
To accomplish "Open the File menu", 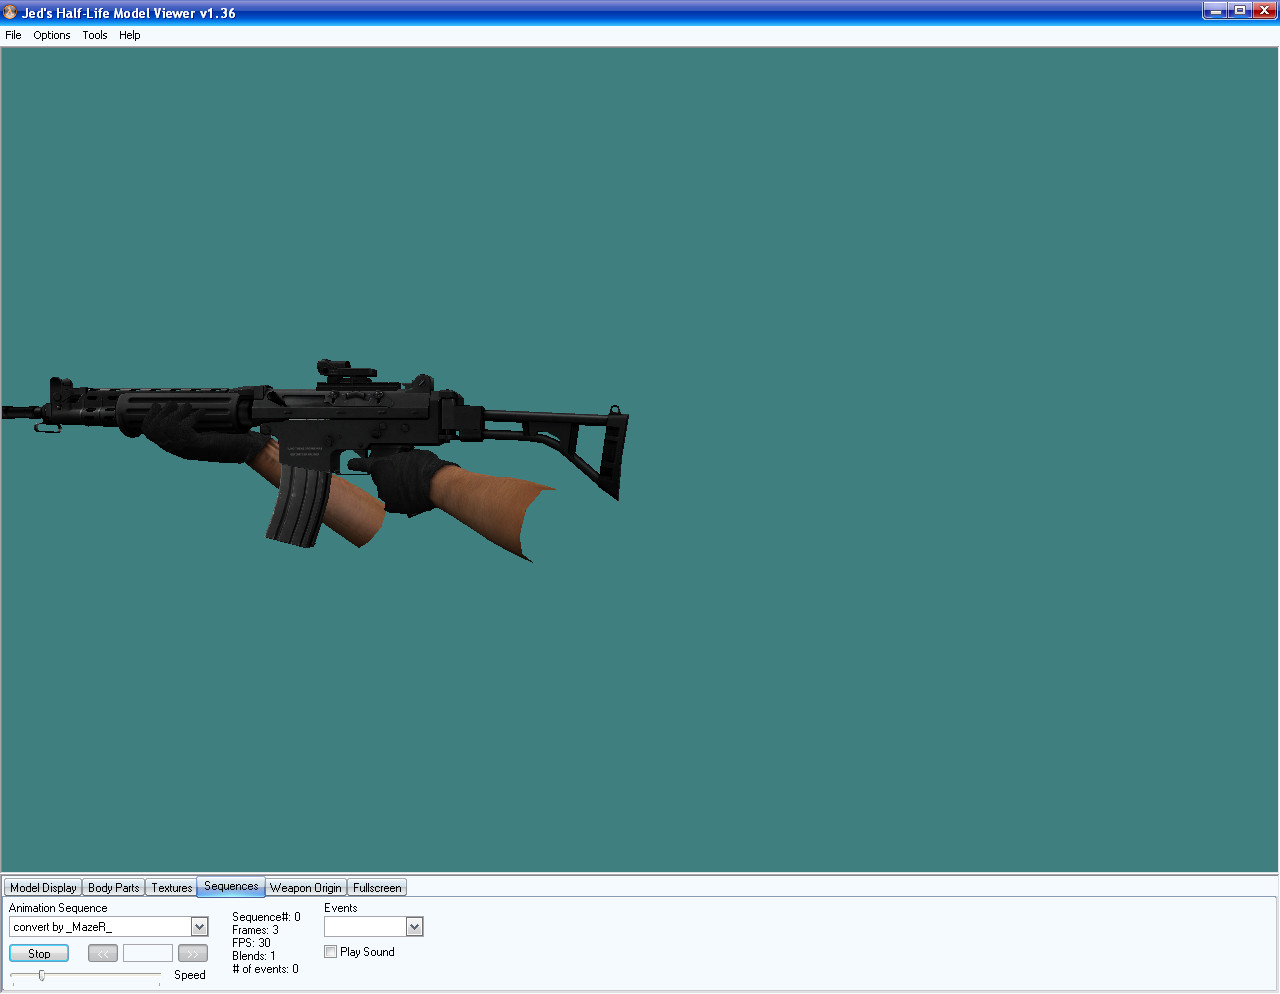I will click(x=13, y=35).
